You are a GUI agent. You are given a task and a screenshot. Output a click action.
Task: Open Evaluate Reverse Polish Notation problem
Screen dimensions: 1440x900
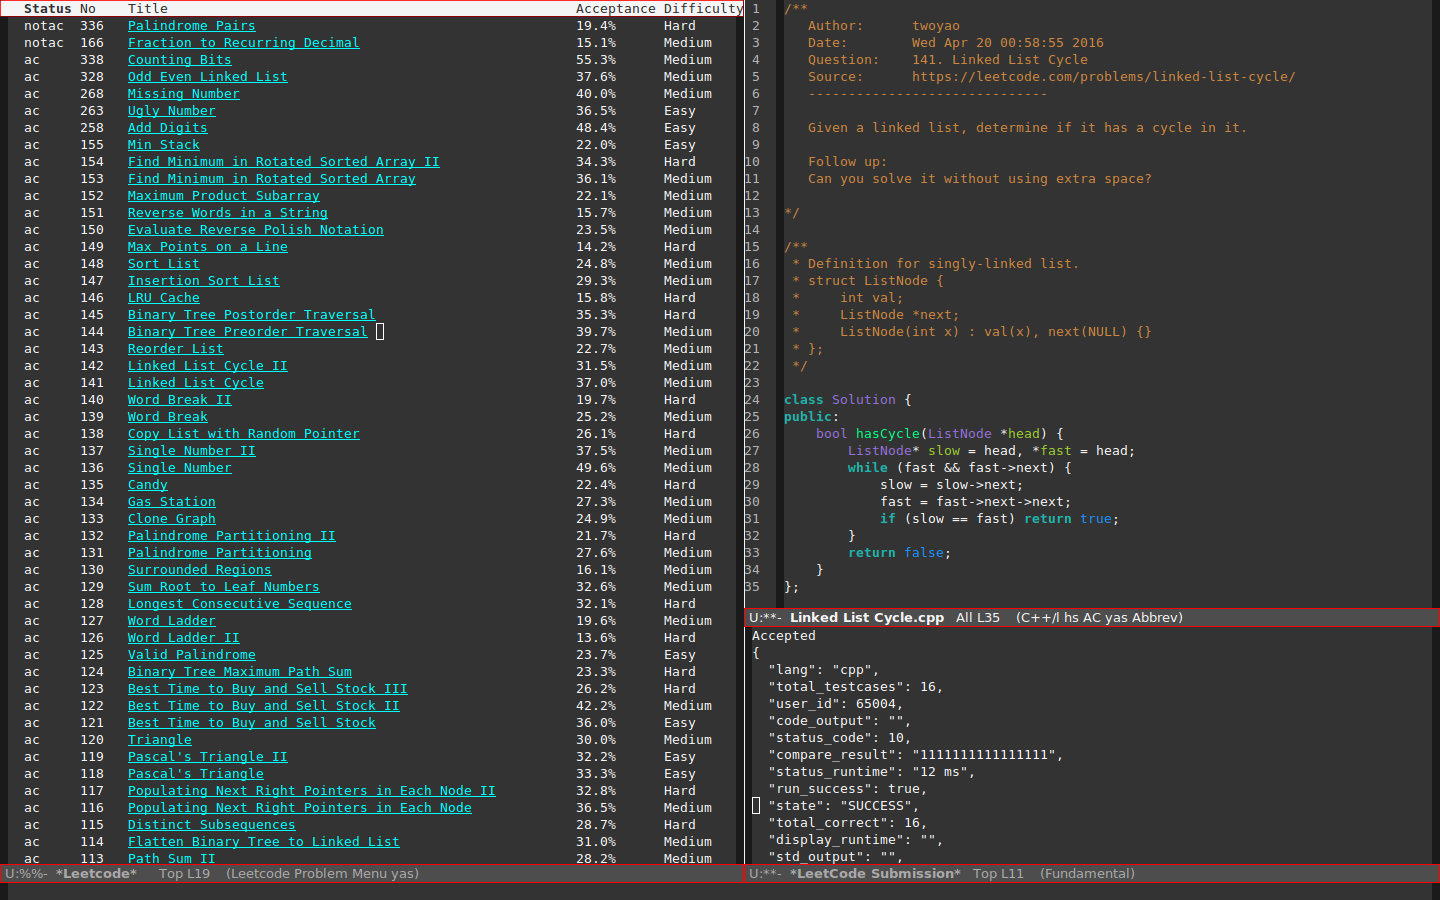point(255,230)
